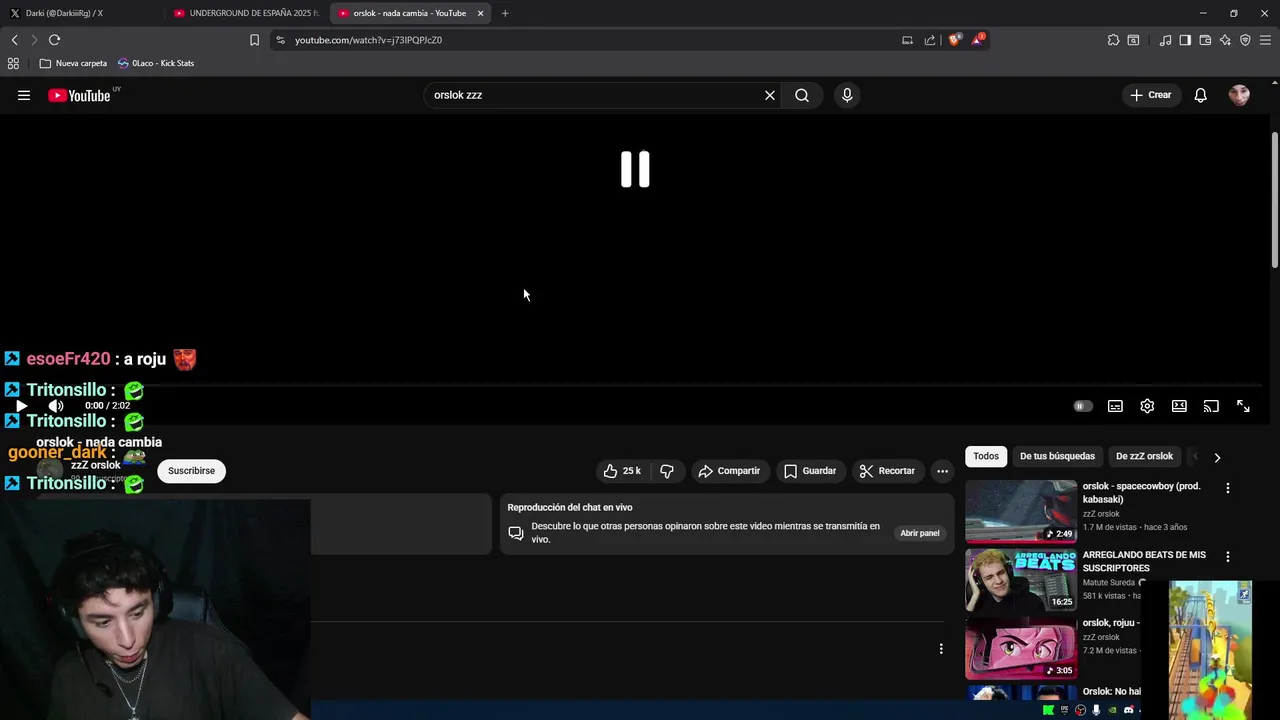Close the orslok - nada cambia tab

click(481, 13)
